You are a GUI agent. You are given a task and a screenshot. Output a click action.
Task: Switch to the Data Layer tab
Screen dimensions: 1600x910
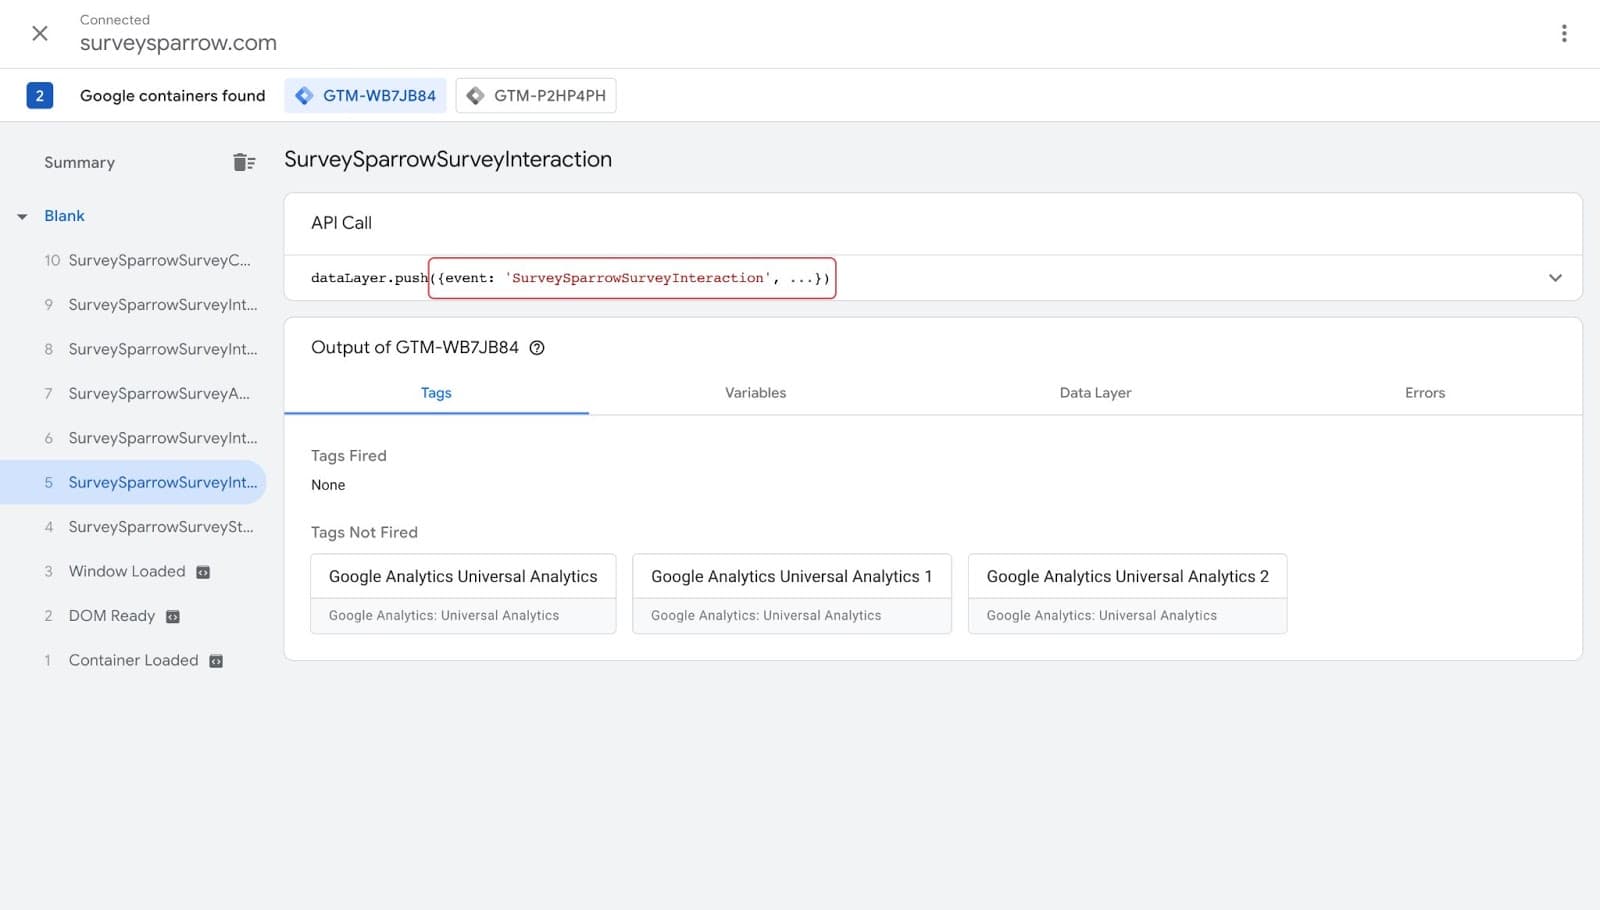(x=1095, y=393)
